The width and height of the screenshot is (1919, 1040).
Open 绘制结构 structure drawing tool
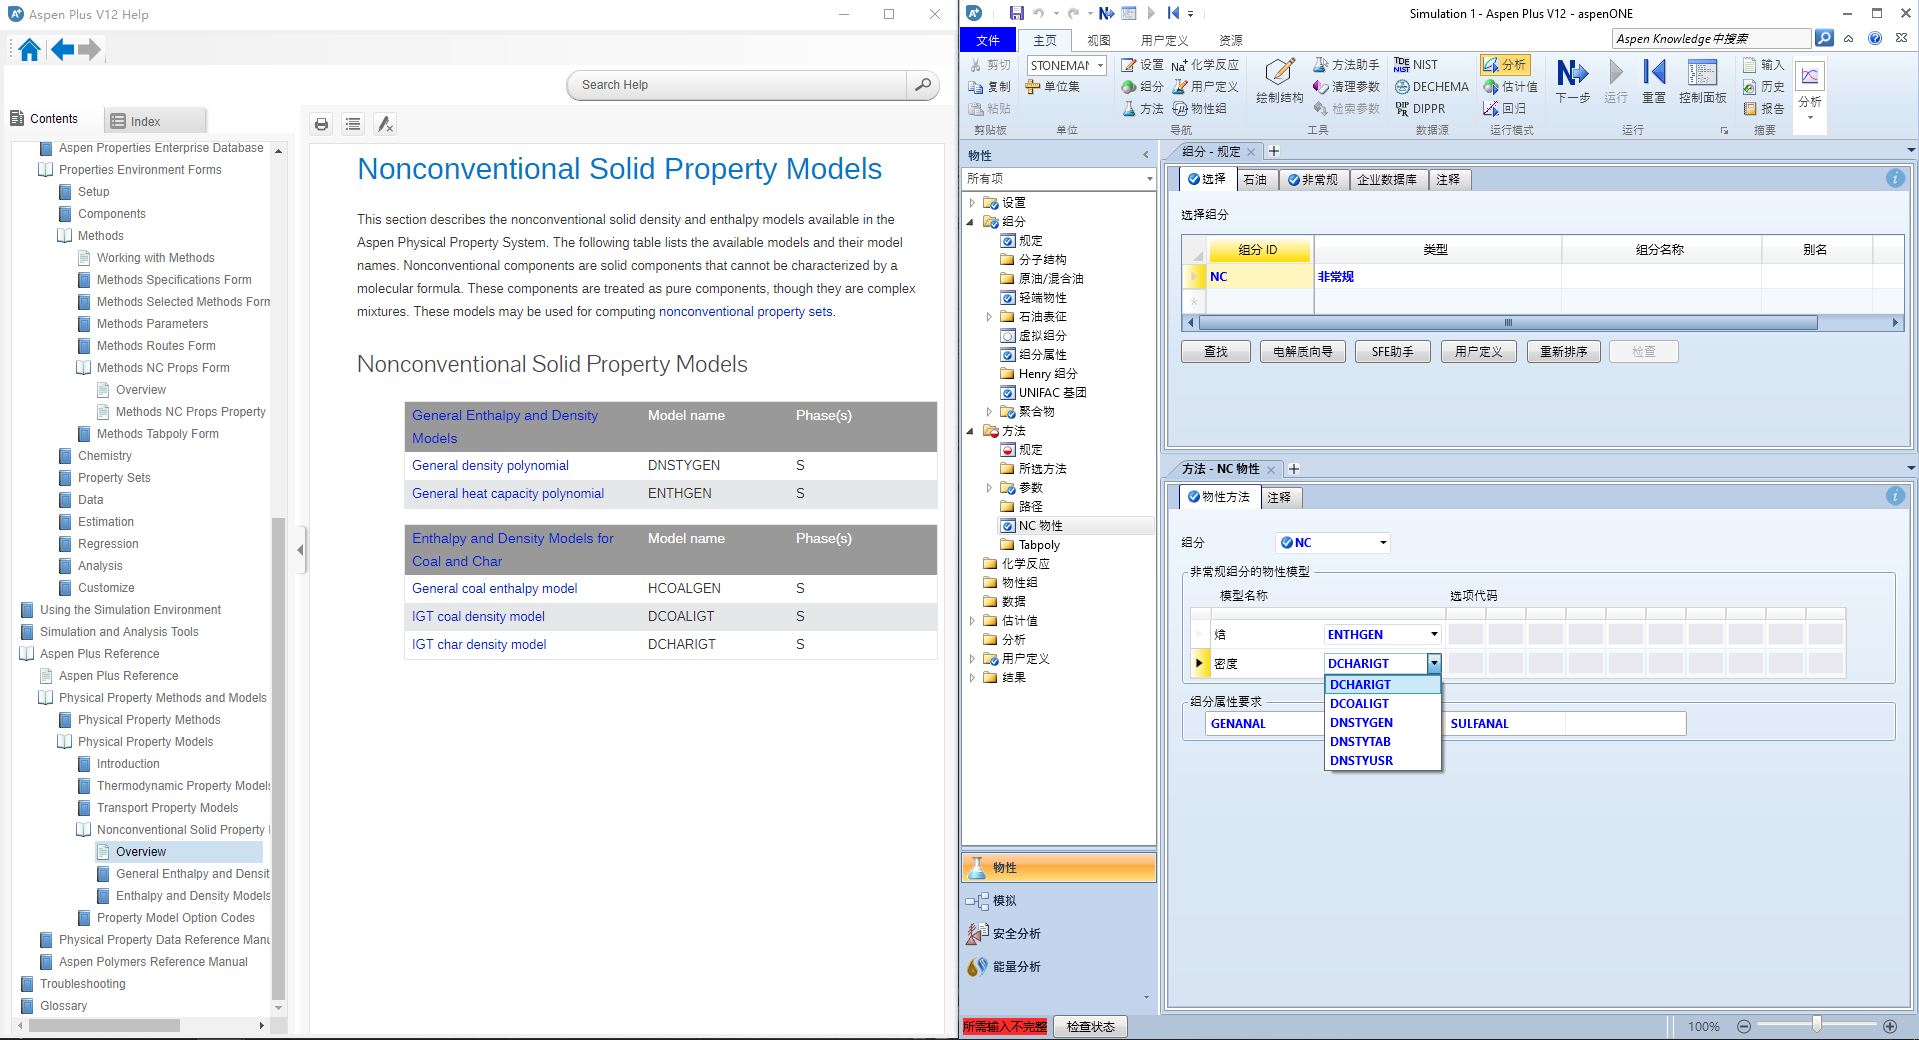tap(1279, 81)
